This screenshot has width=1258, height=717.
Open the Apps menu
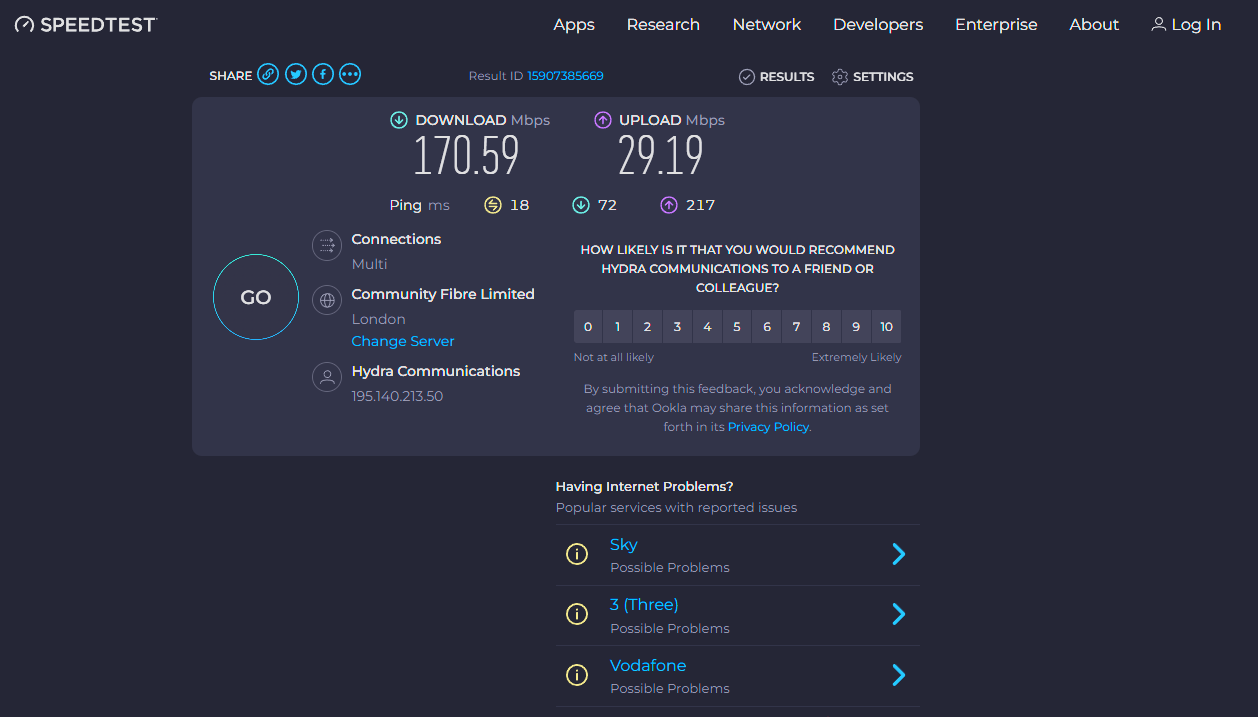click(x=574, y=25)
